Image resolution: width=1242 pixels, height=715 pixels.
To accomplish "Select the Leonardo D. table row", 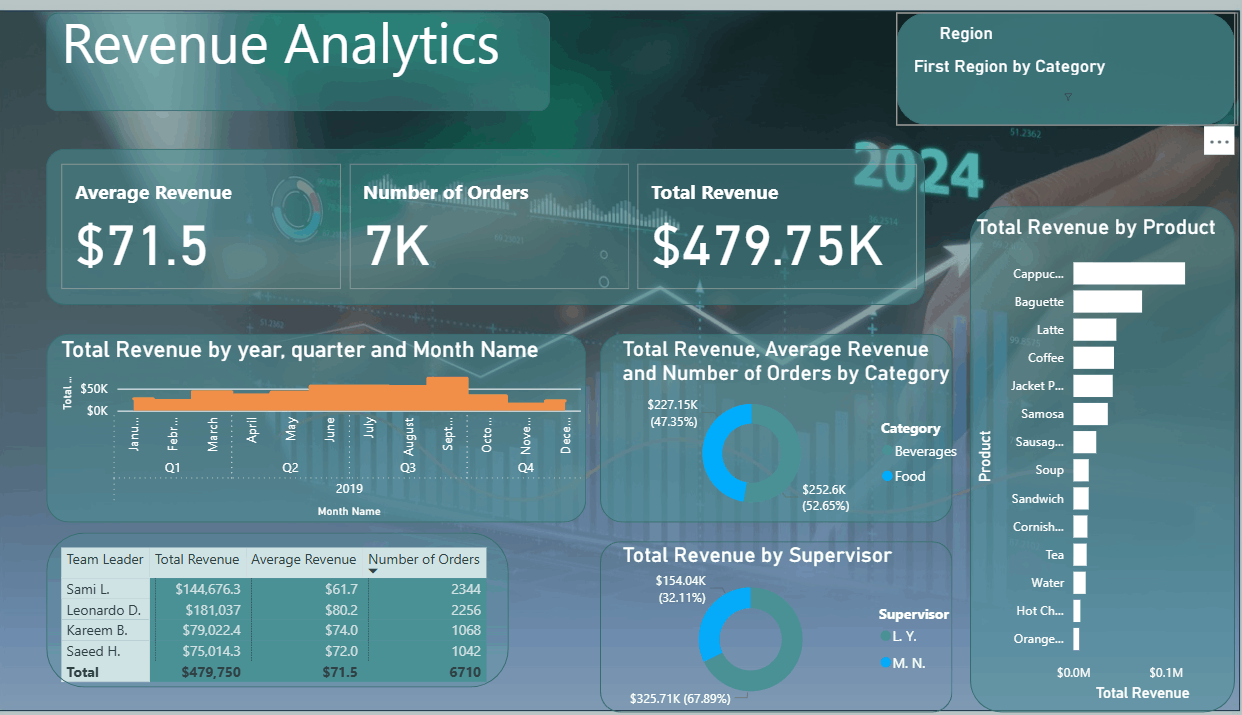I will [104, 610].
